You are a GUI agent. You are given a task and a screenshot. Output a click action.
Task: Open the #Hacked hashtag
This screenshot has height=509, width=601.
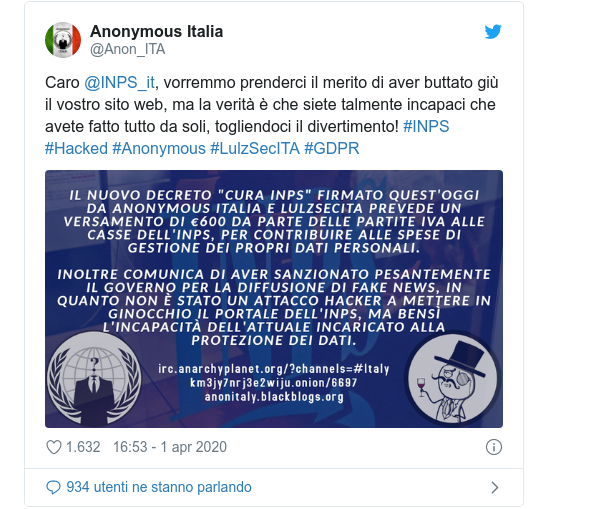(x=76, y=148)
